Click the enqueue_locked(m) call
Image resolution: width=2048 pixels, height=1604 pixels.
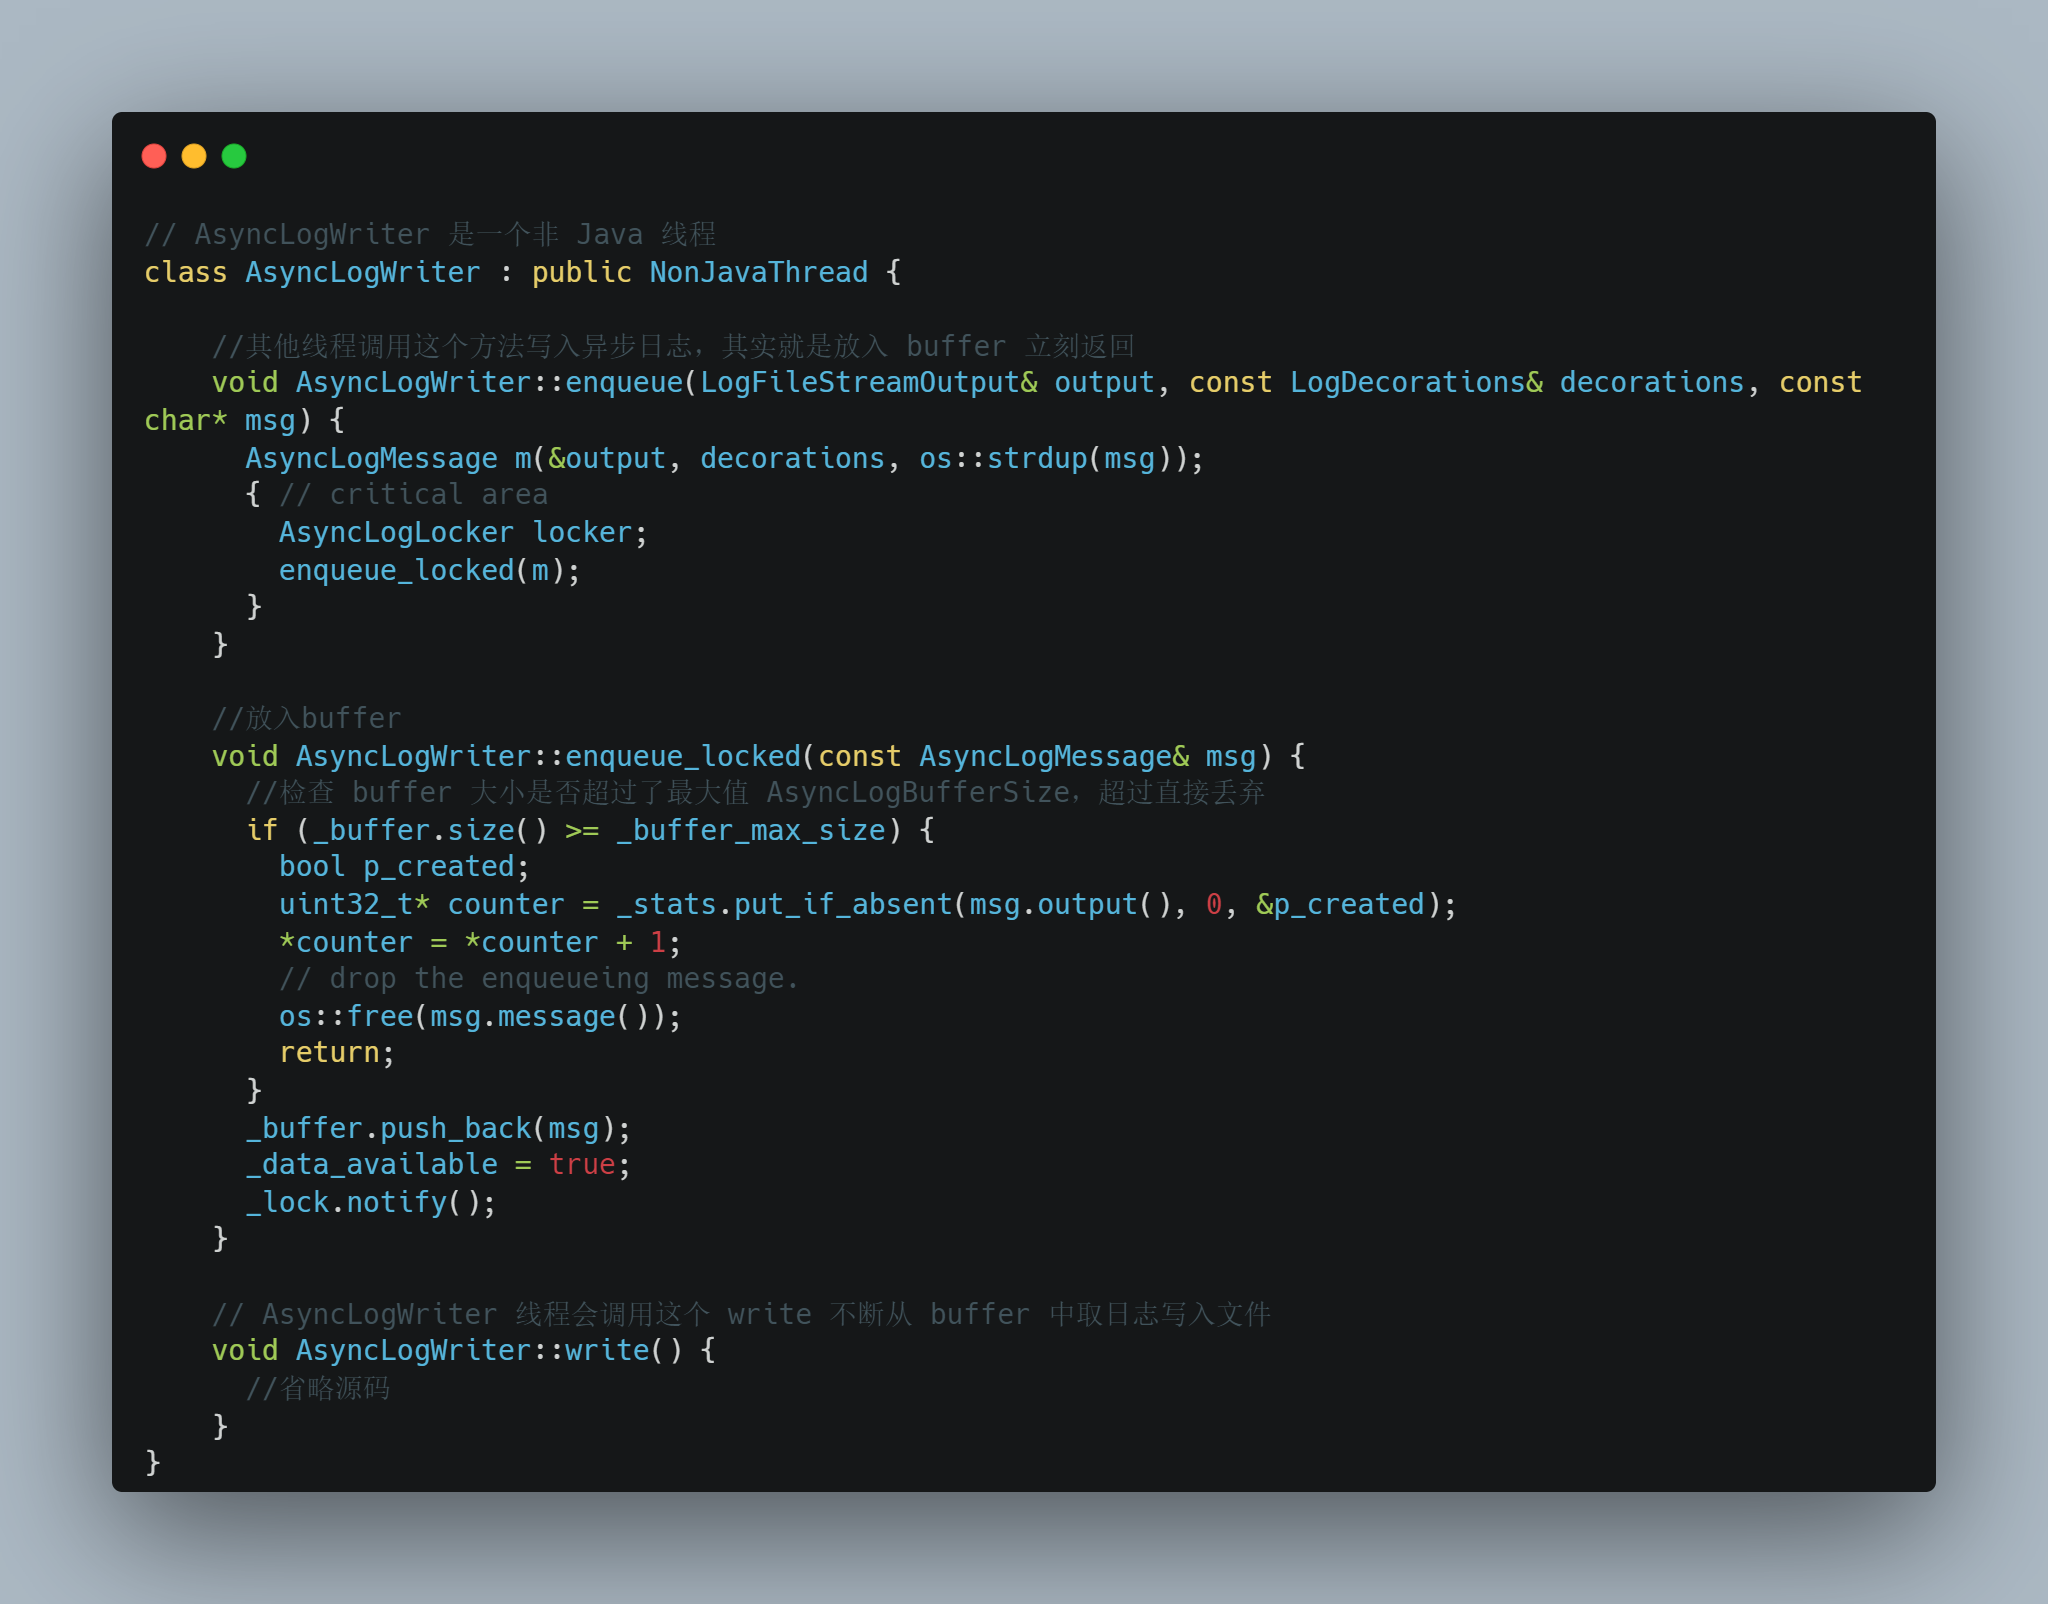pyautogui.click(x=428, y=570)
